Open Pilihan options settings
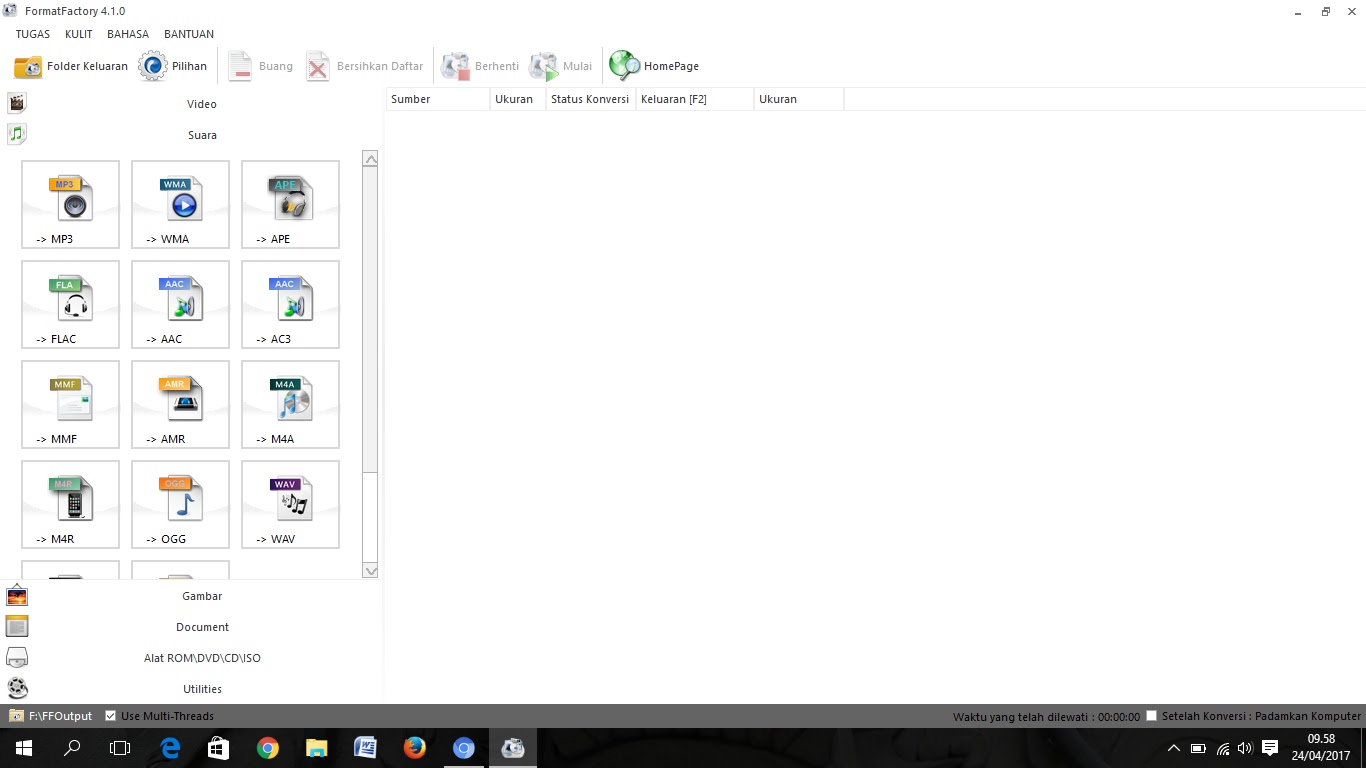This screenshot has width=1366, height=768. pyautogui.click(x=173, y=66)
